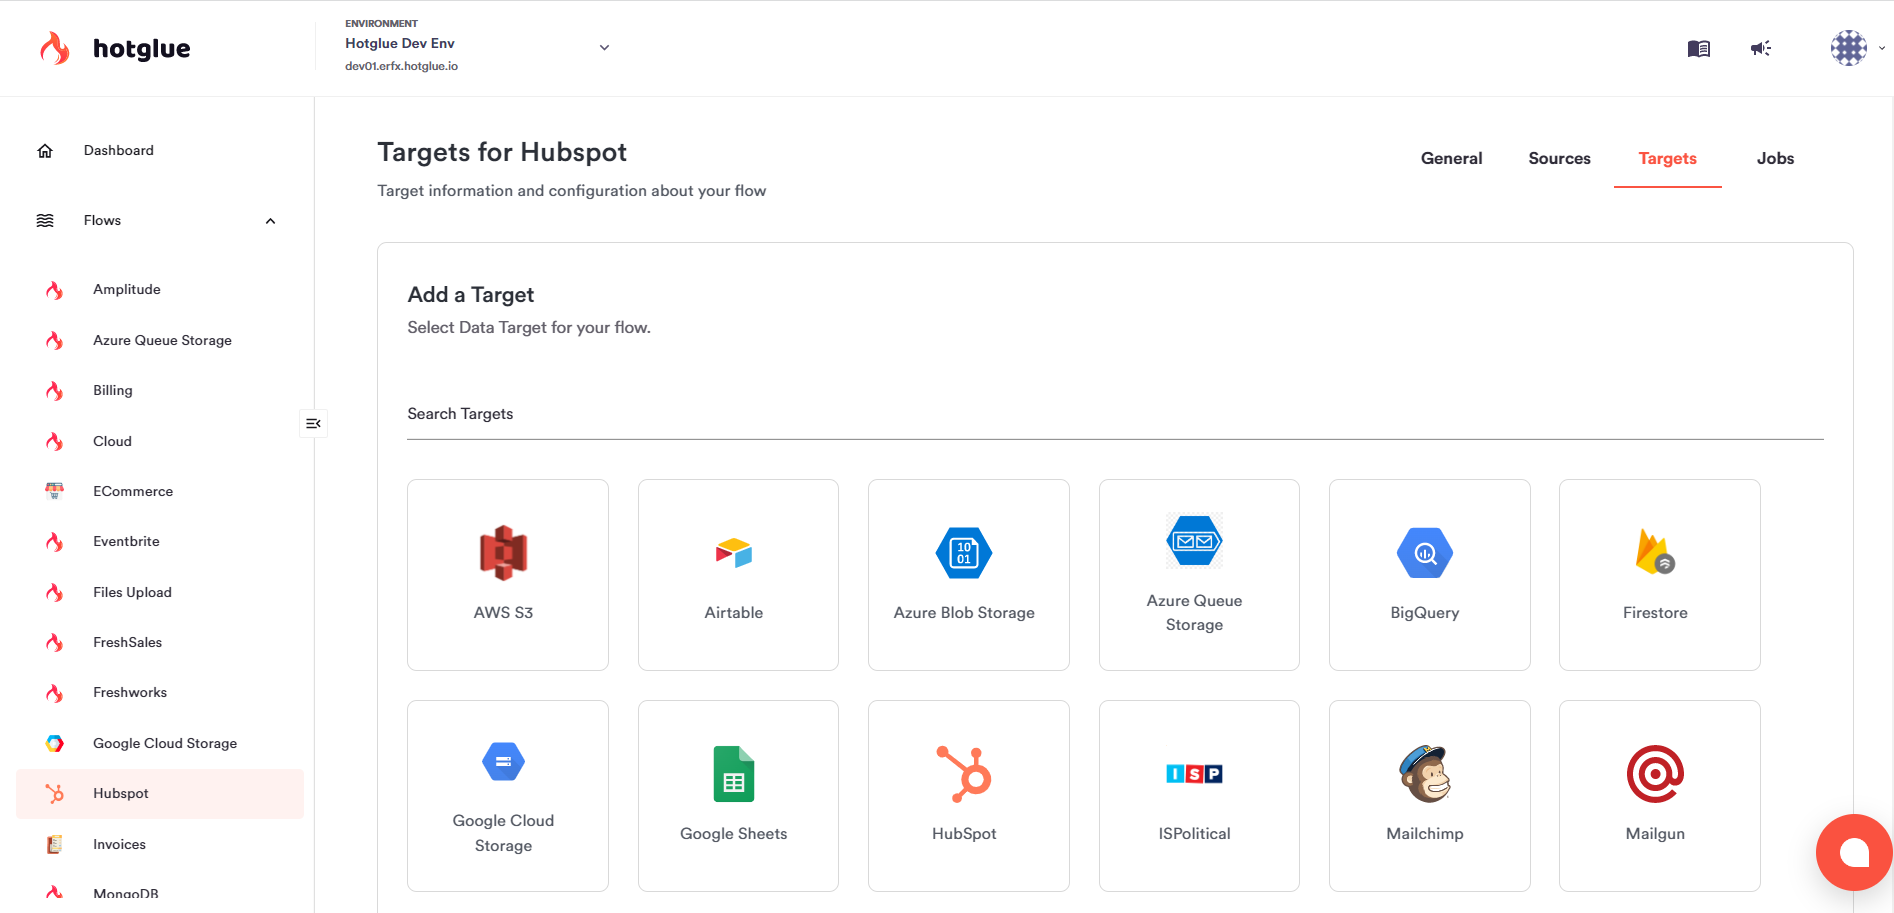Image resolution: width=1894 pixels, height=913 pixels.
Task: Click the Invoices flow label
Action: click(119, 844)
